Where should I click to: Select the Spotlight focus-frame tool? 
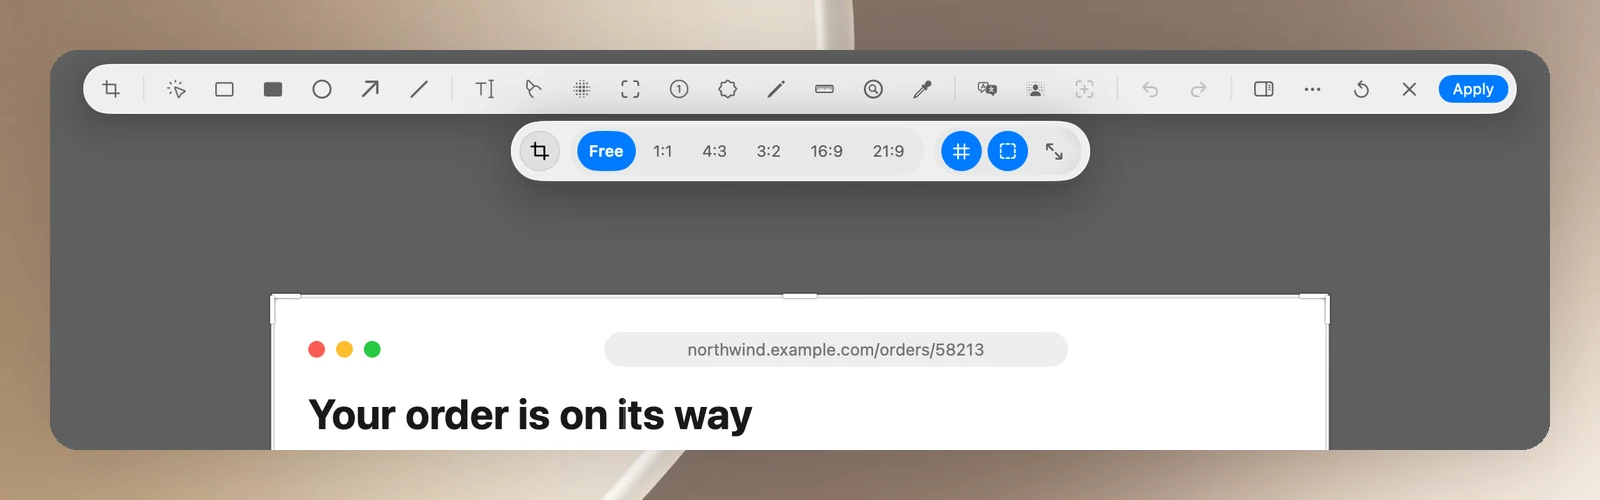(630, 89)
